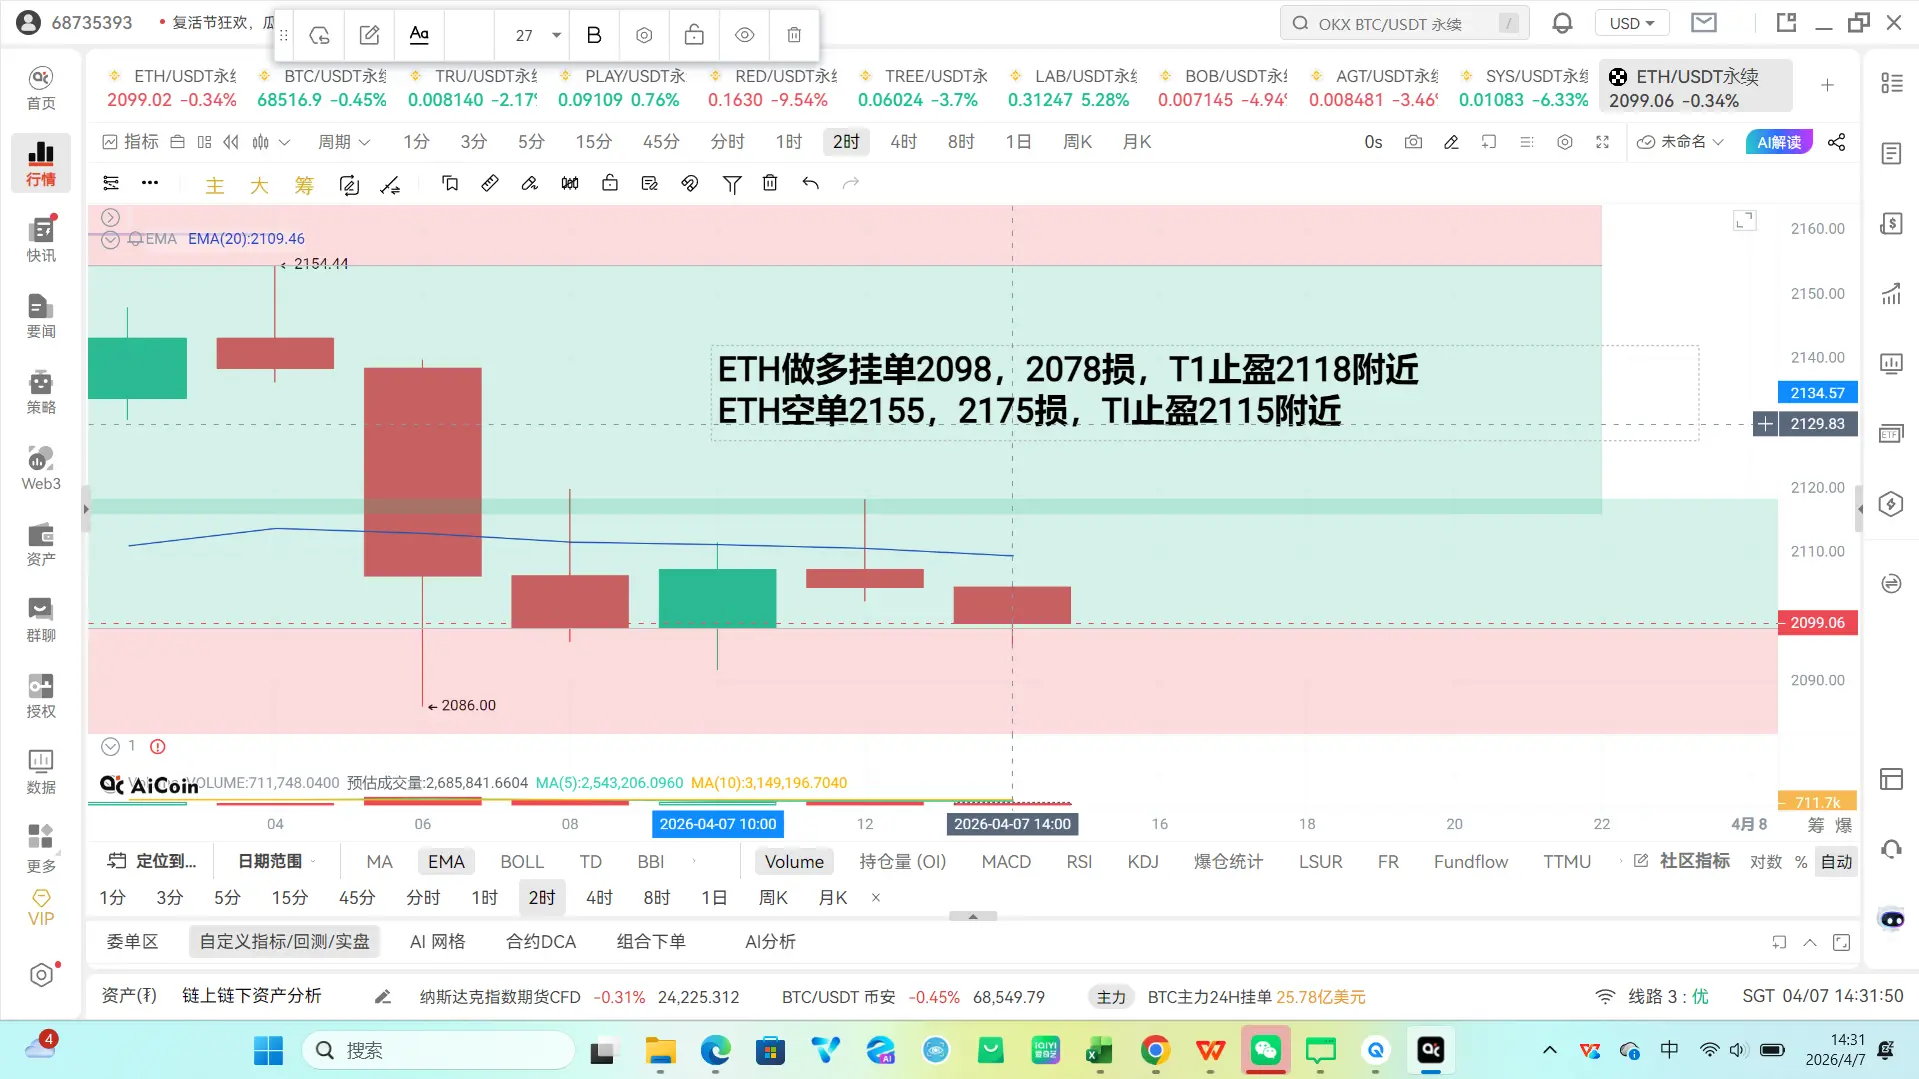Open the 委单区 order book tab
The image size is (1919, 1079).
coord(133,942)
